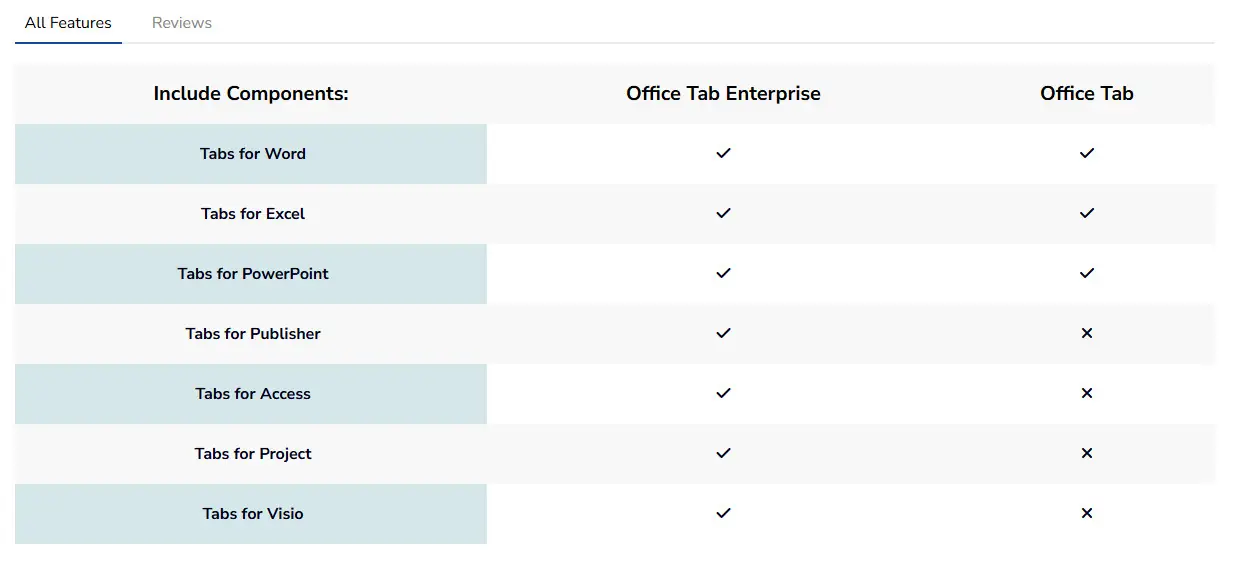
Task: Select the All Features tab
Action: pyautogui.click(x=68, y=23)
